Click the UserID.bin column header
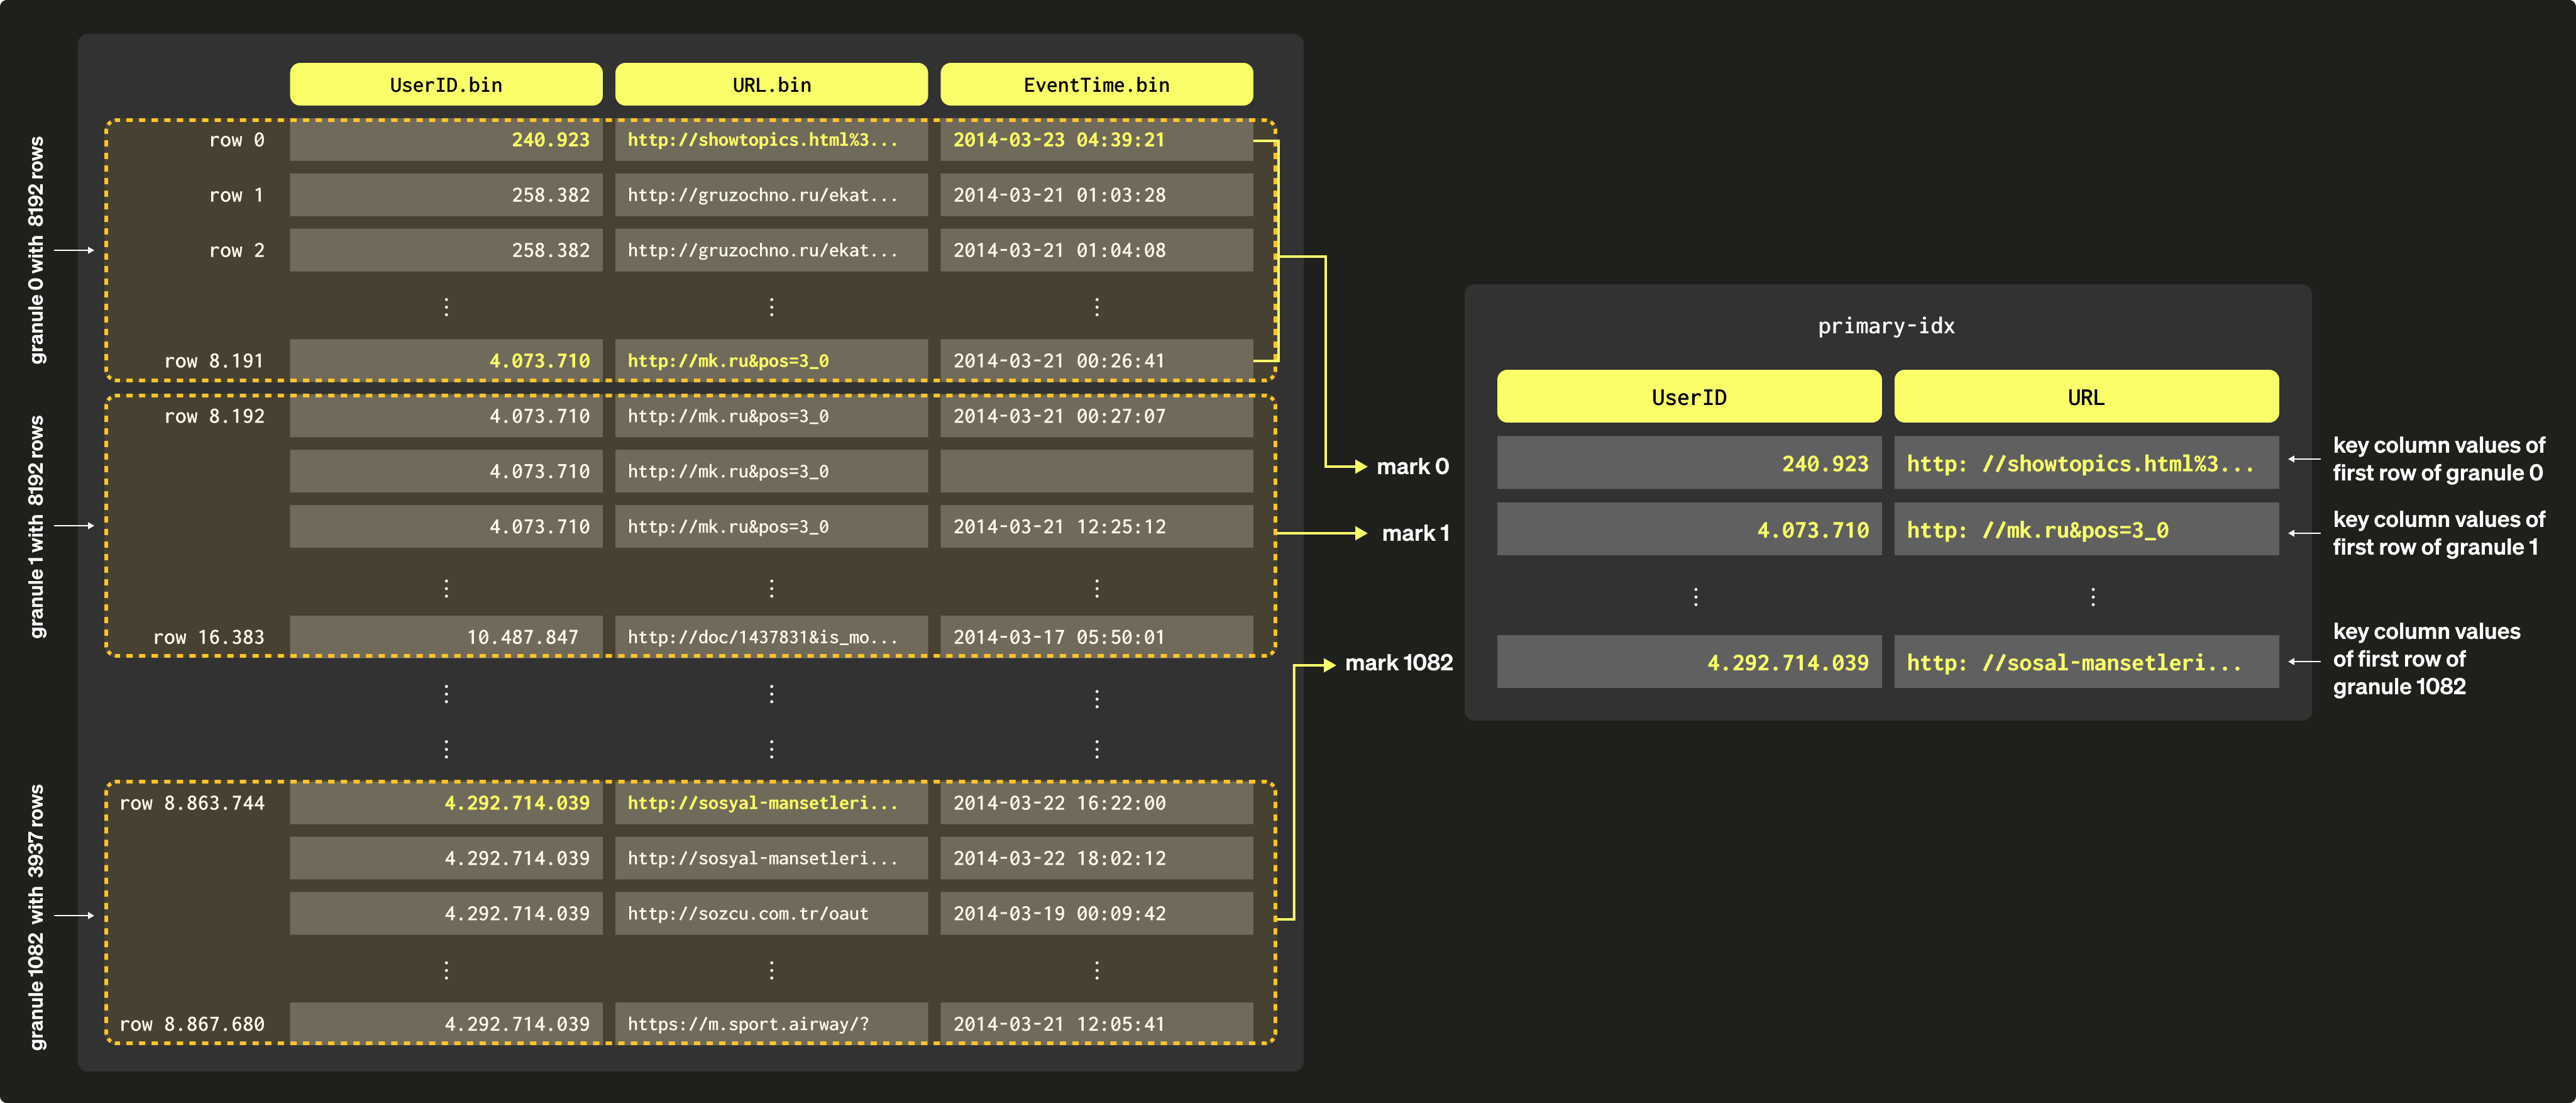Image resolution: width=2576 pixels, height=1103 pixels. (x=446, y=85)
